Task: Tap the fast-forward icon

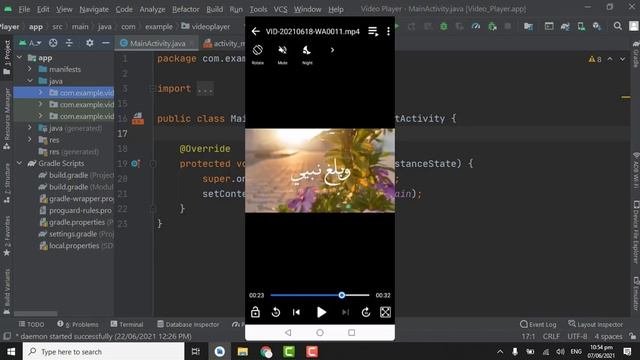Action: click(x=366, y=312)
